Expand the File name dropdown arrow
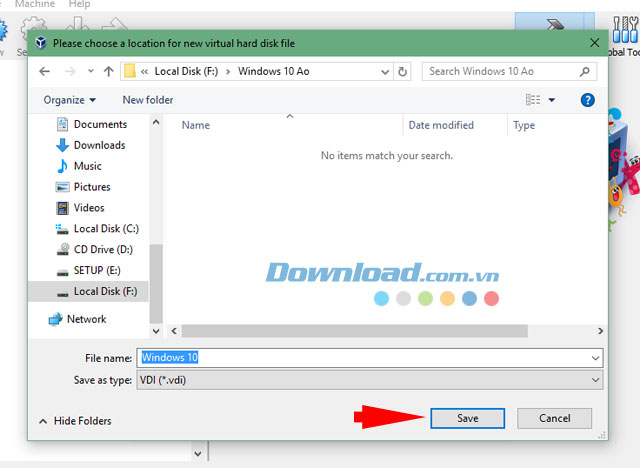Image resolution: width=640 pixels, height=468 pixels. pos(596,358)
